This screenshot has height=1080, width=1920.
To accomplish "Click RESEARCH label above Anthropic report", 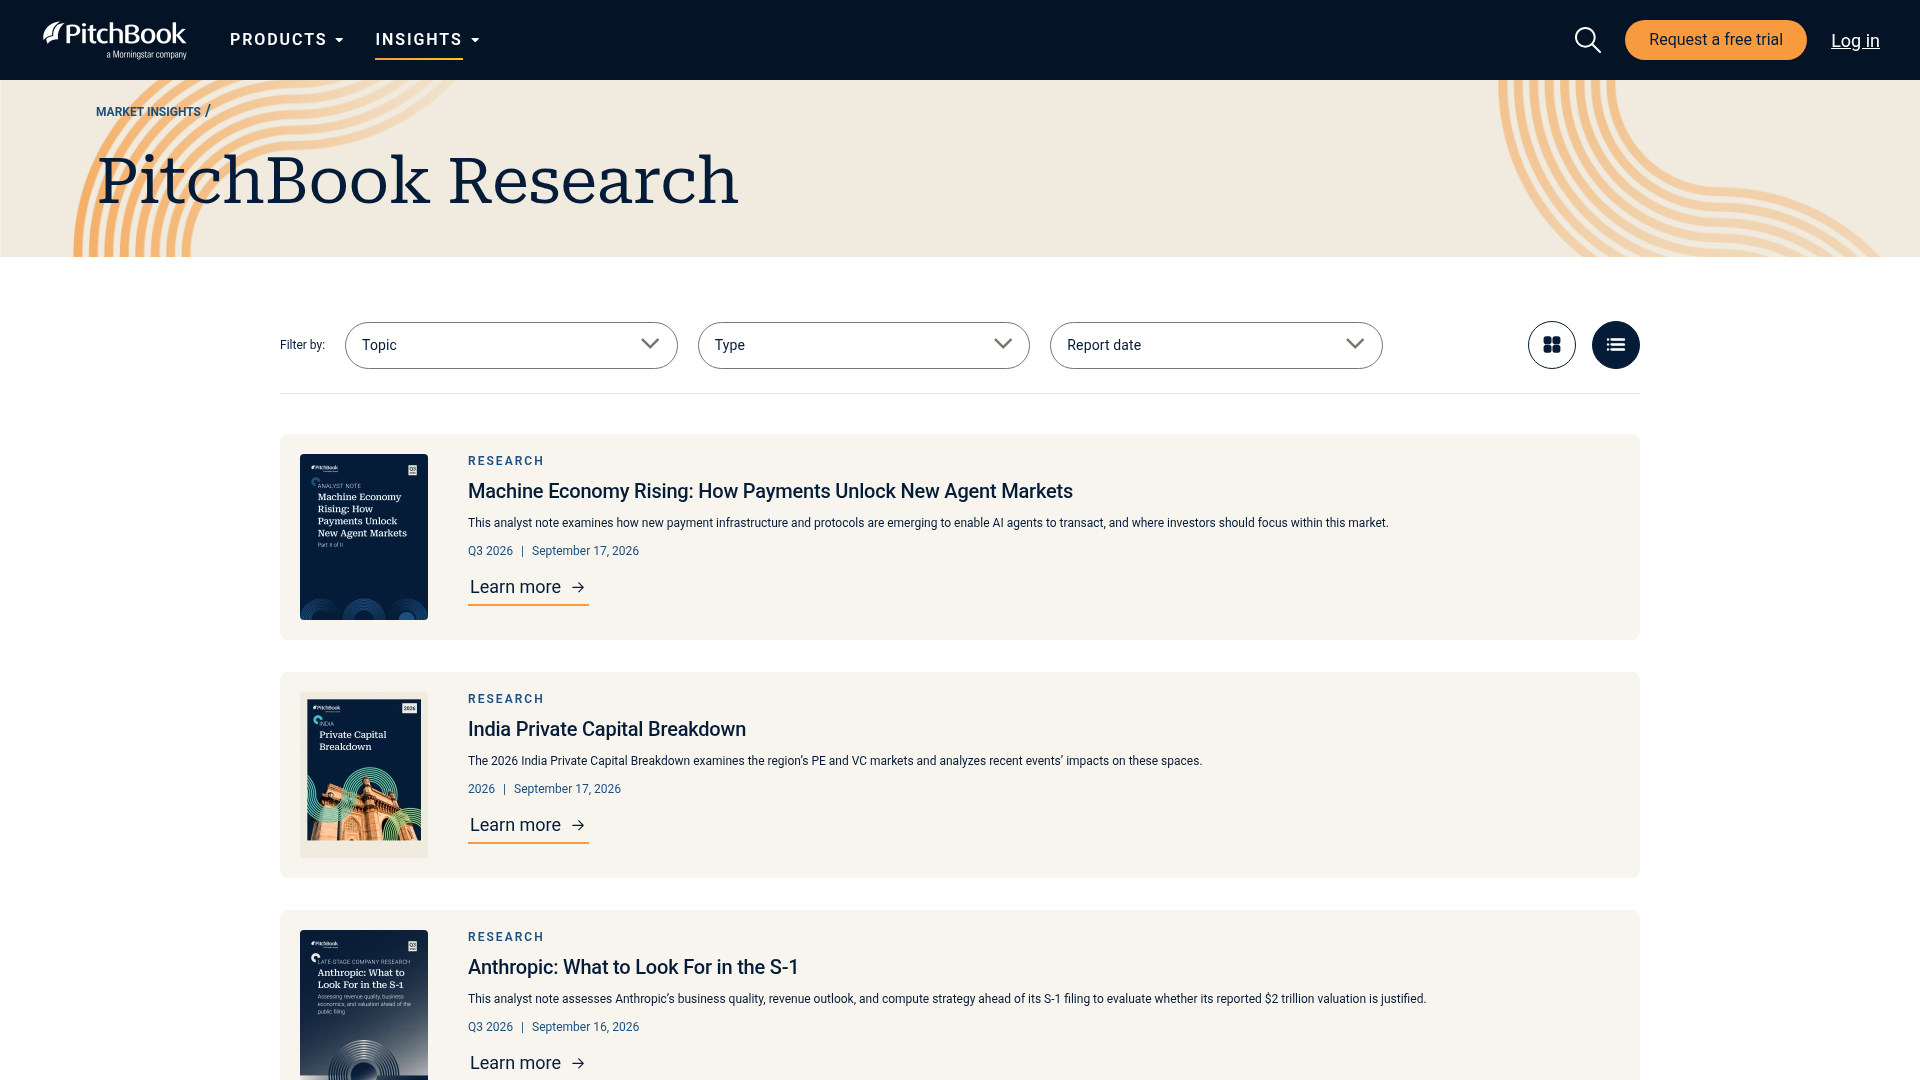I will pos(506,937).
